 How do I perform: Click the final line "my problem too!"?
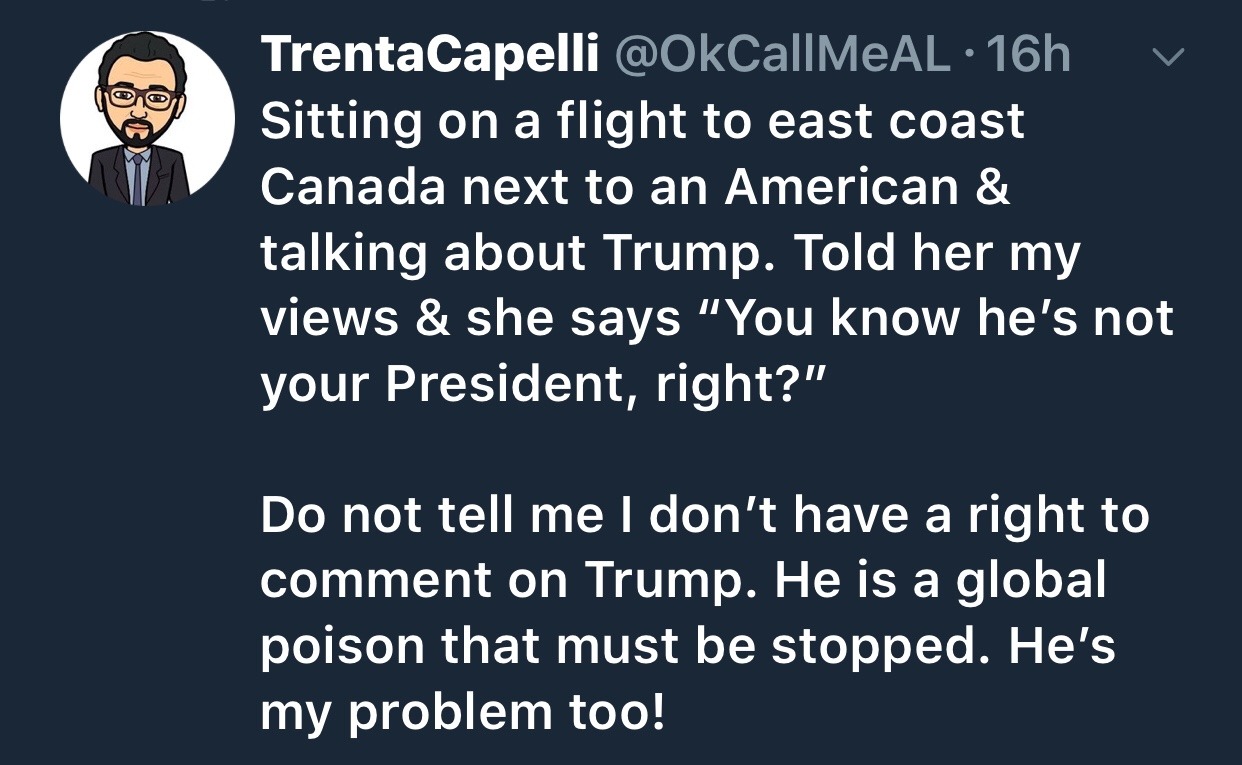click(x=462, y=714)
